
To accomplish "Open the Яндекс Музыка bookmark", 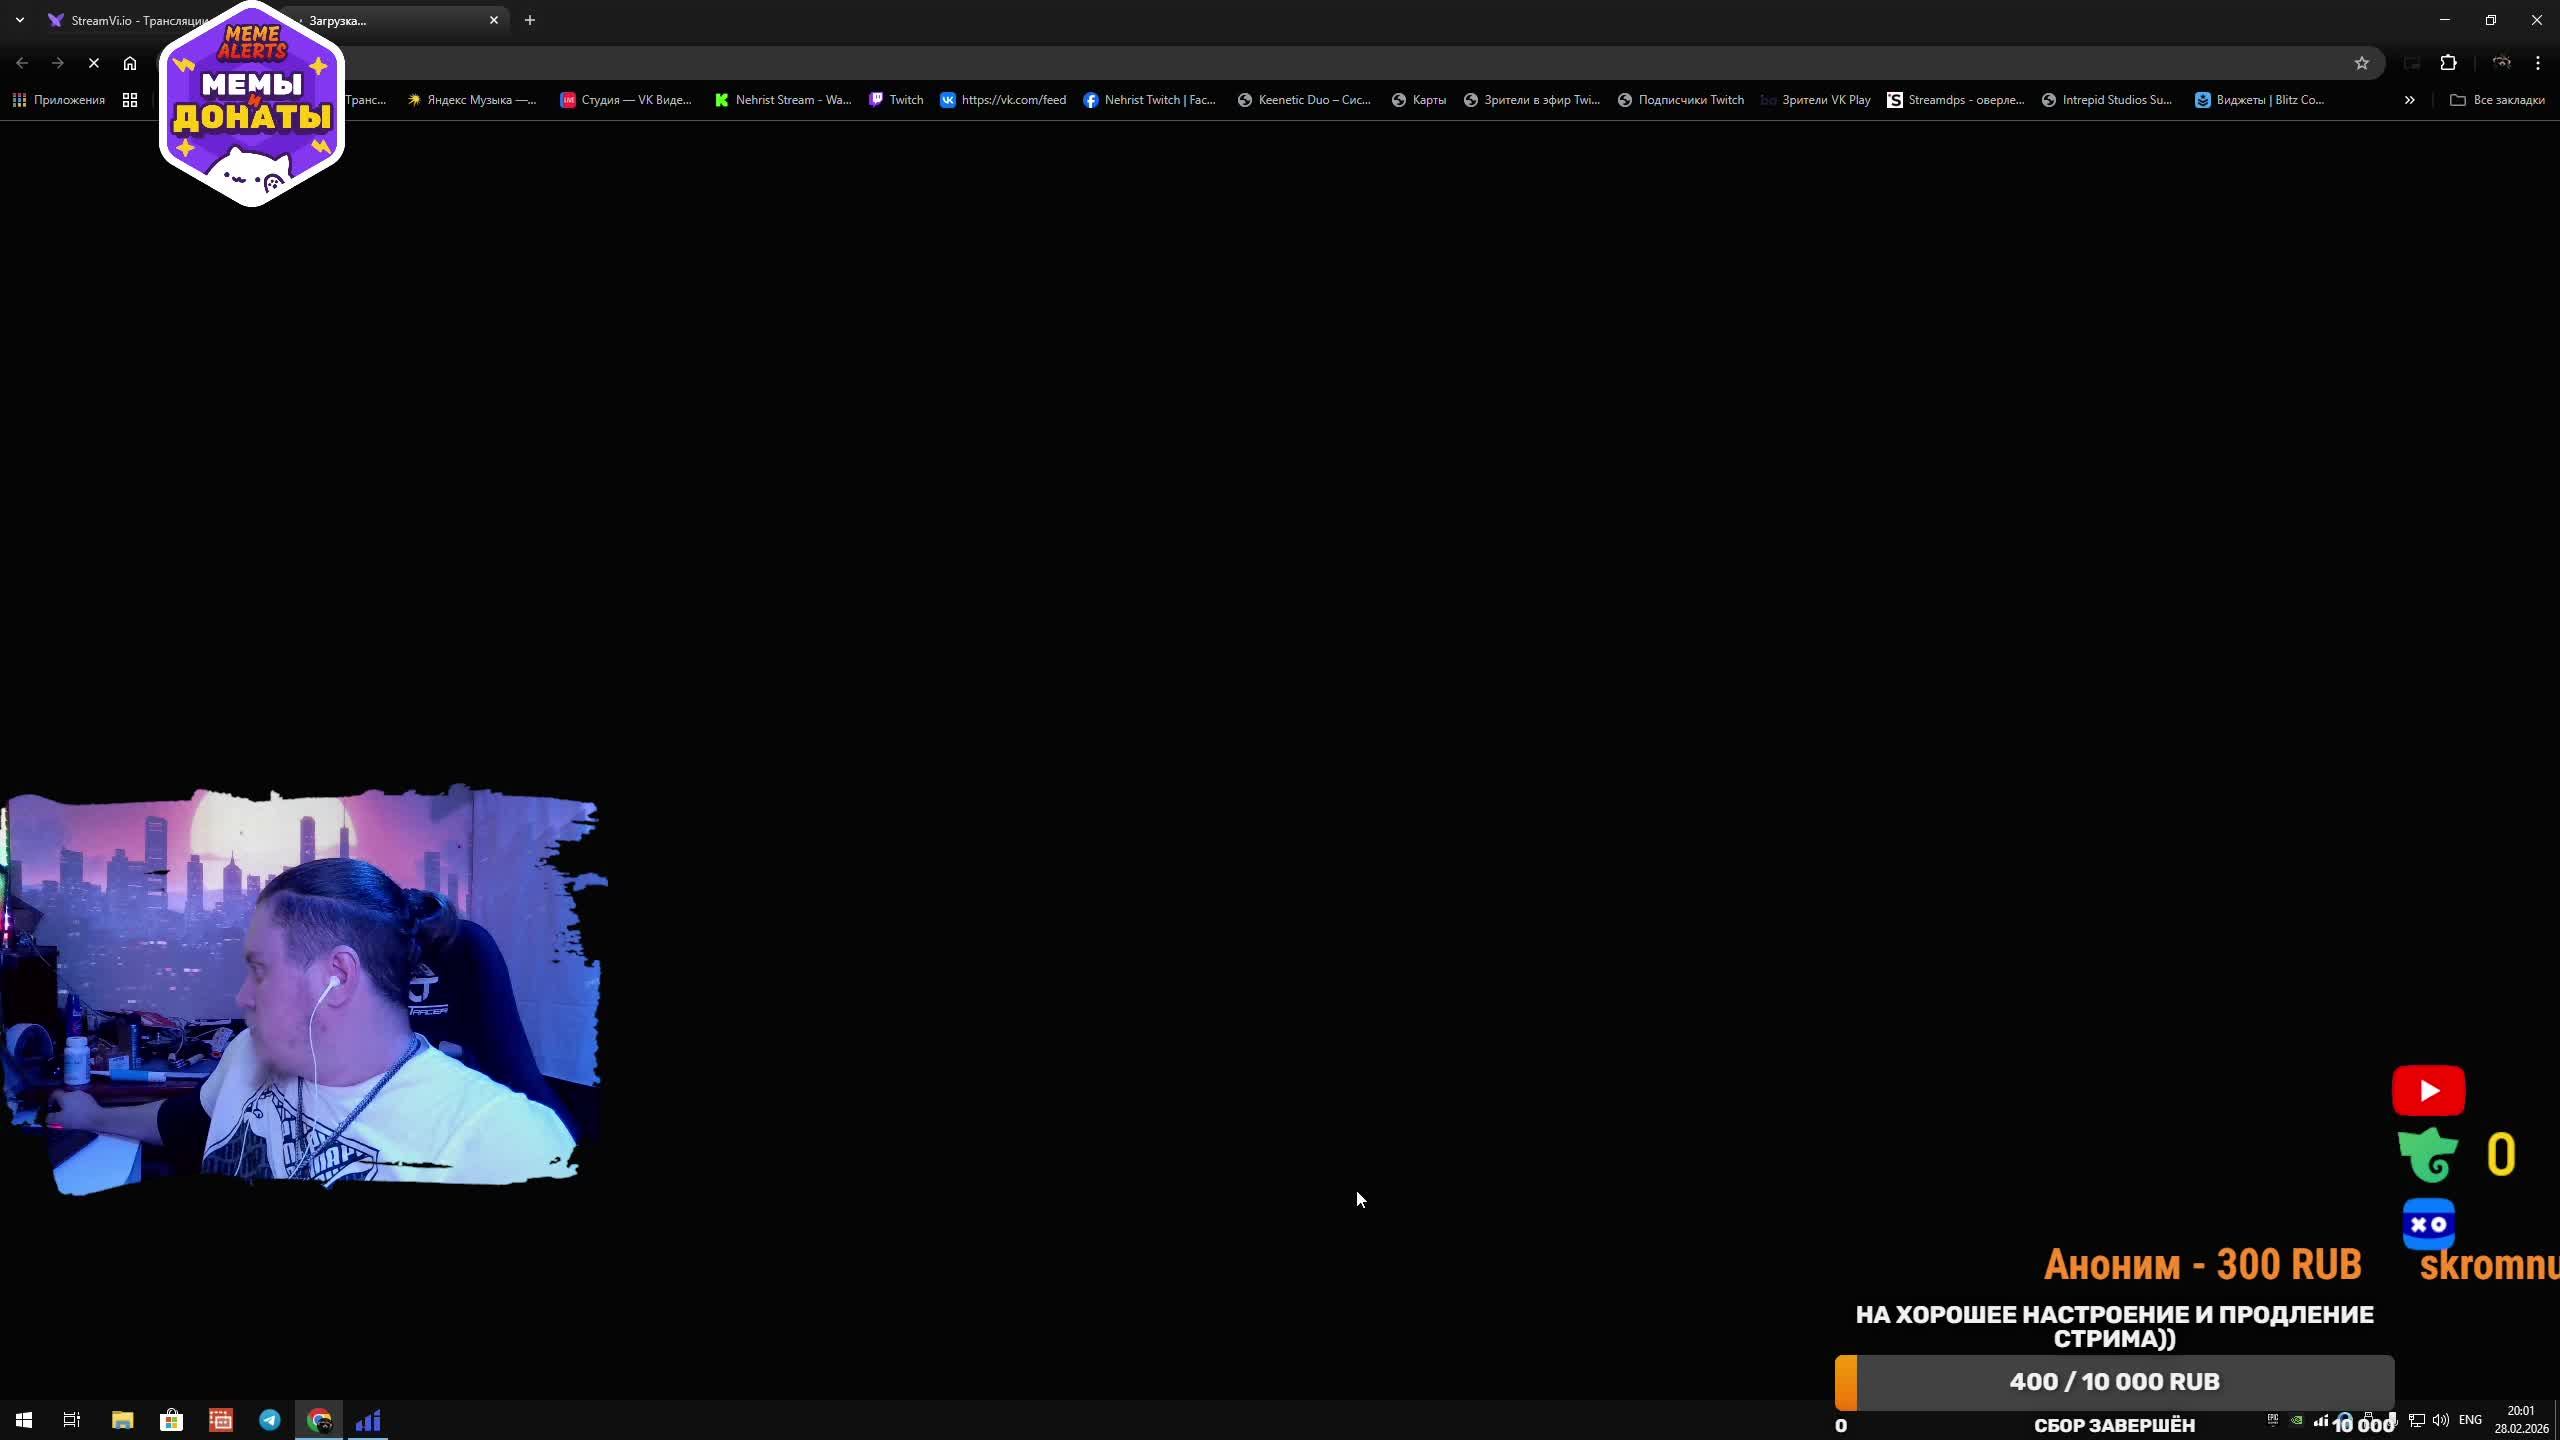I will click(472, 100).
